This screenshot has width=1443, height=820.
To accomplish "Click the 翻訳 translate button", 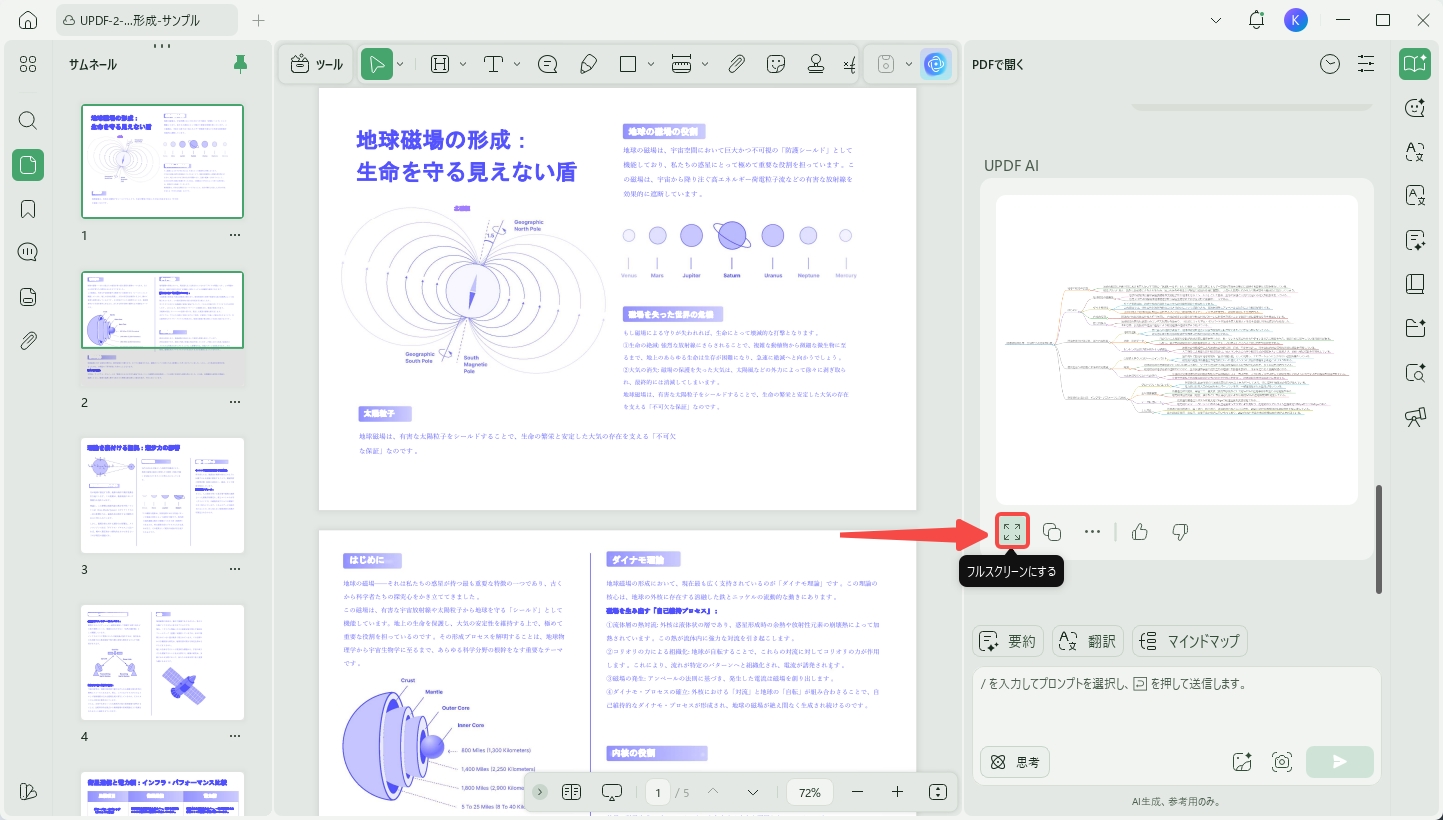I will [1088, 641].
